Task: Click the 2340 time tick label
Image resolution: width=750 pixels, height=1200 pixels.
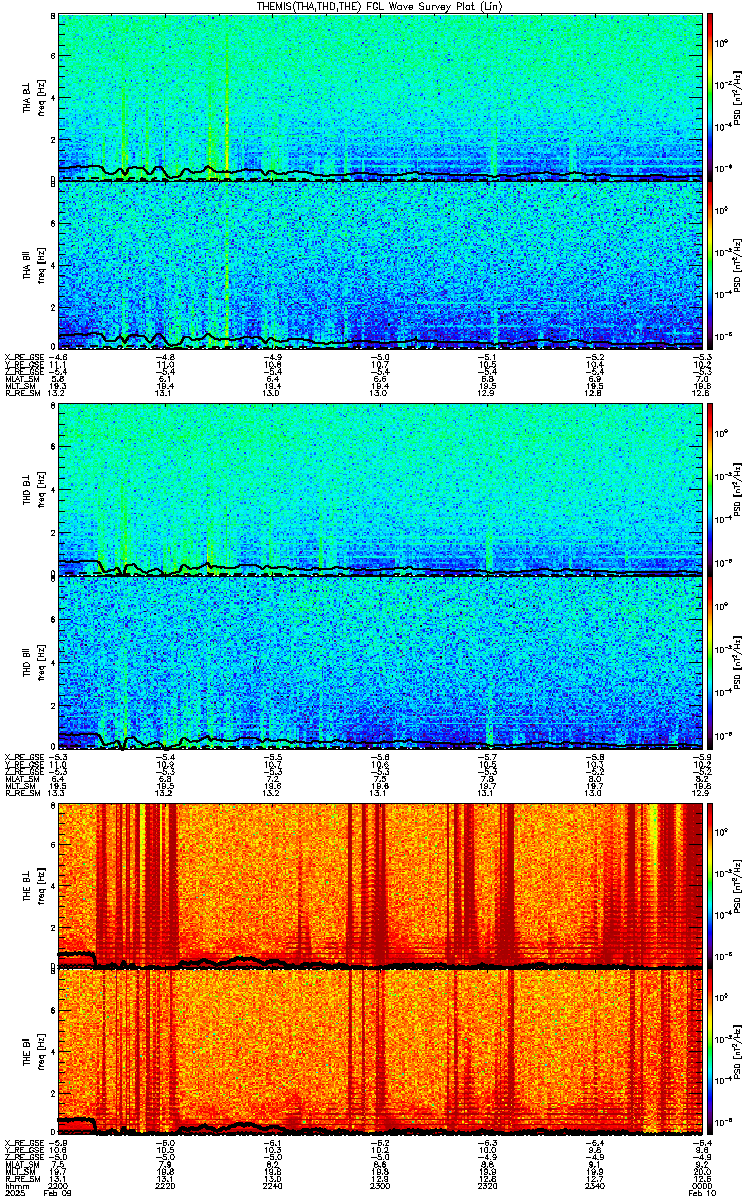Action: click(x=595, y=1186)
